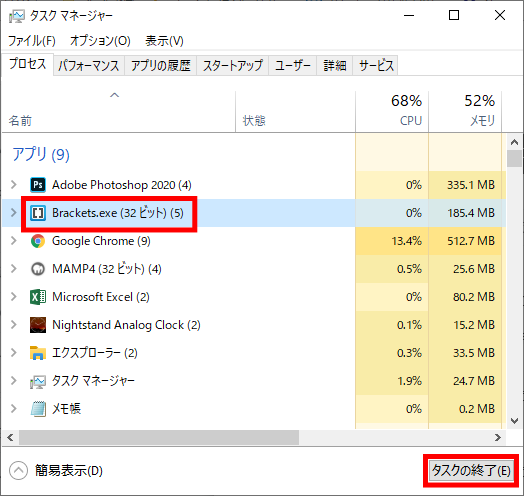
Task: Expand the Adobe Photoshop 2020 process group
Action: (x=14, y=184)
